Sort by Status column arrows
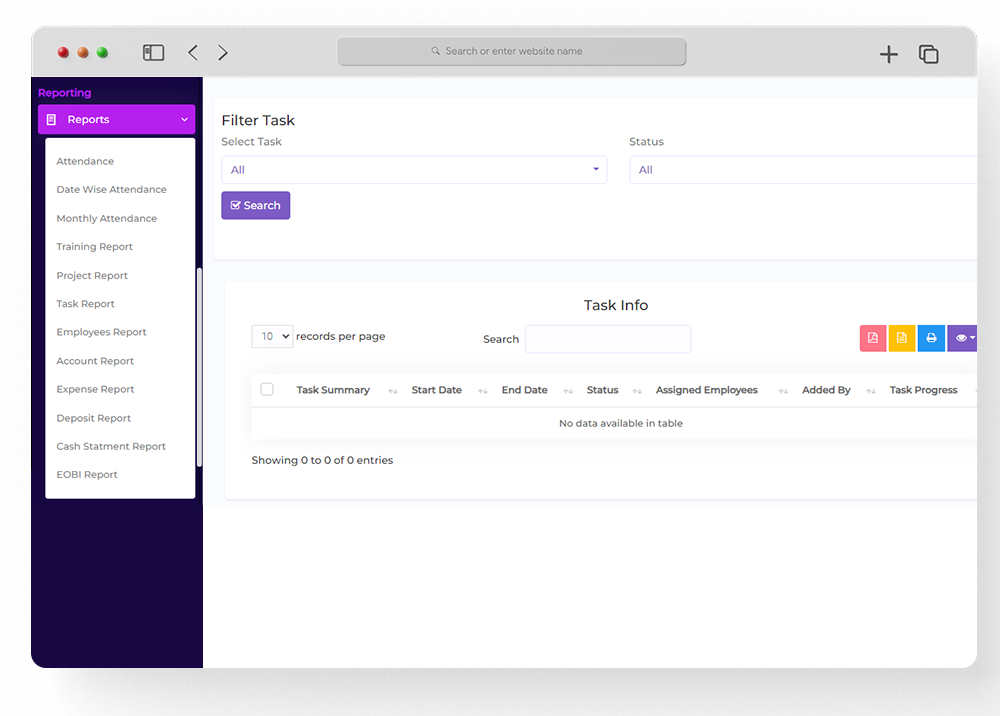Viewport: 1000px width, 716px height. coord(637,391)
